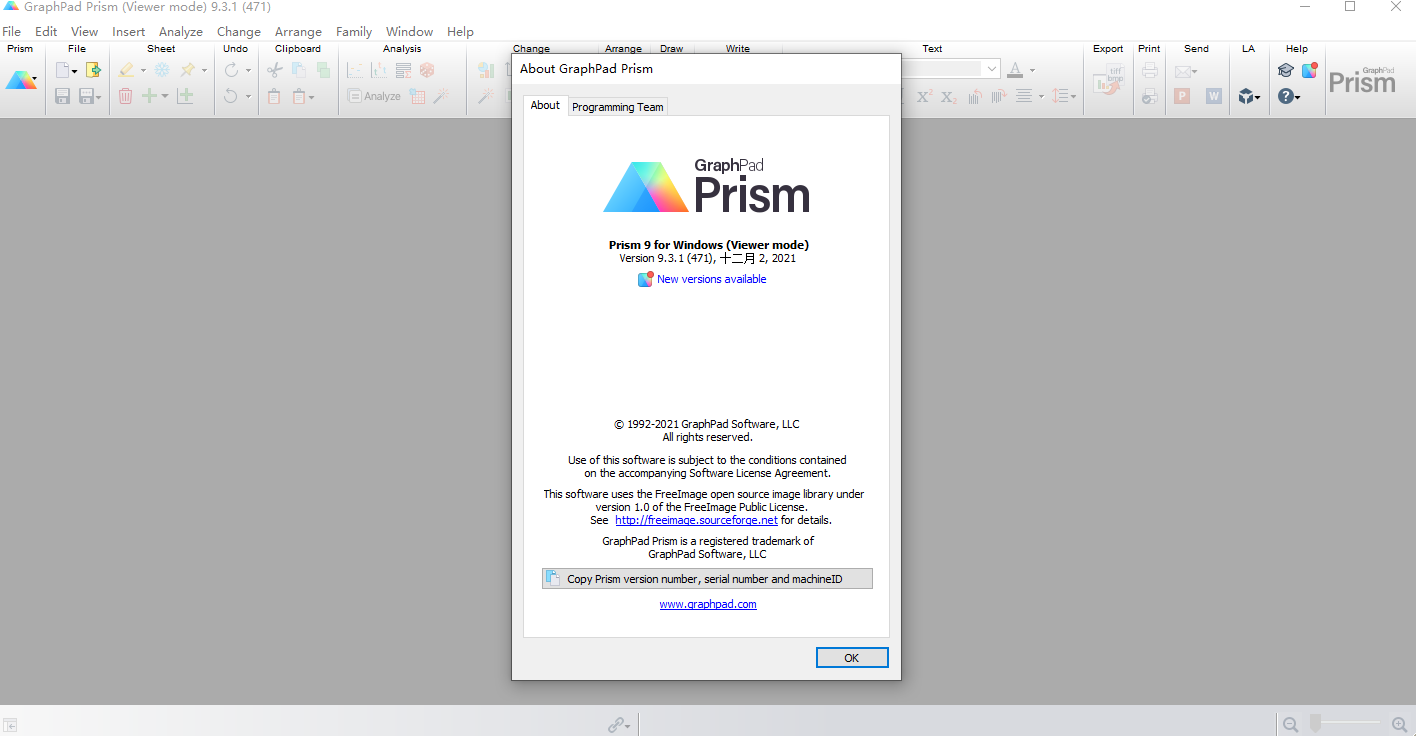The height and width of the screenshot is (736, 1416).
Task: Open the font name combo box
Action: (950, 69)
